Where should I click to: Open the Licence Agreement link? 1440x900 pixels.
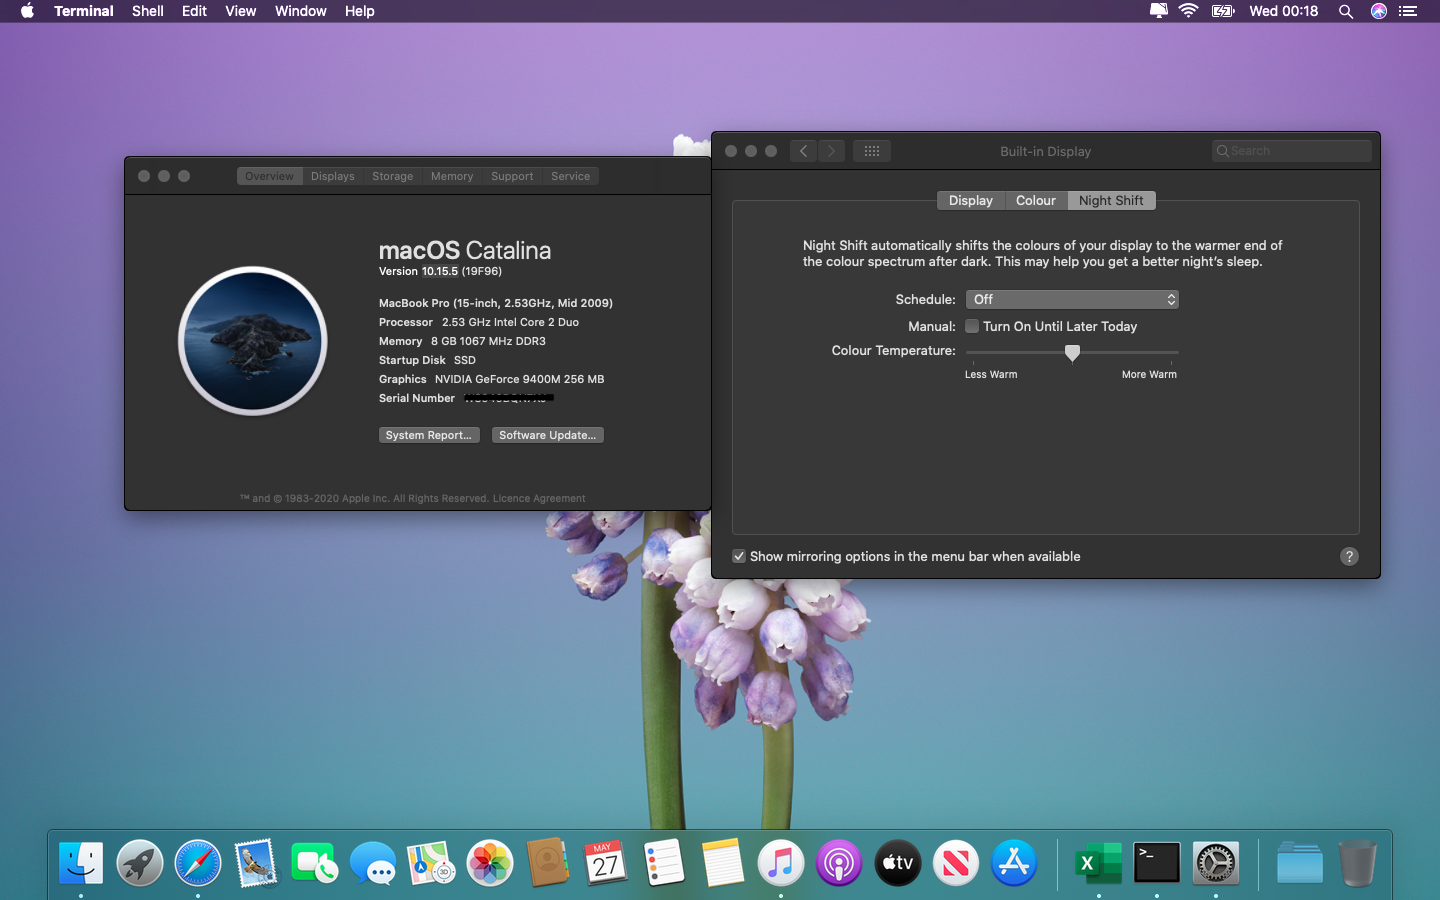click(539, 498)
